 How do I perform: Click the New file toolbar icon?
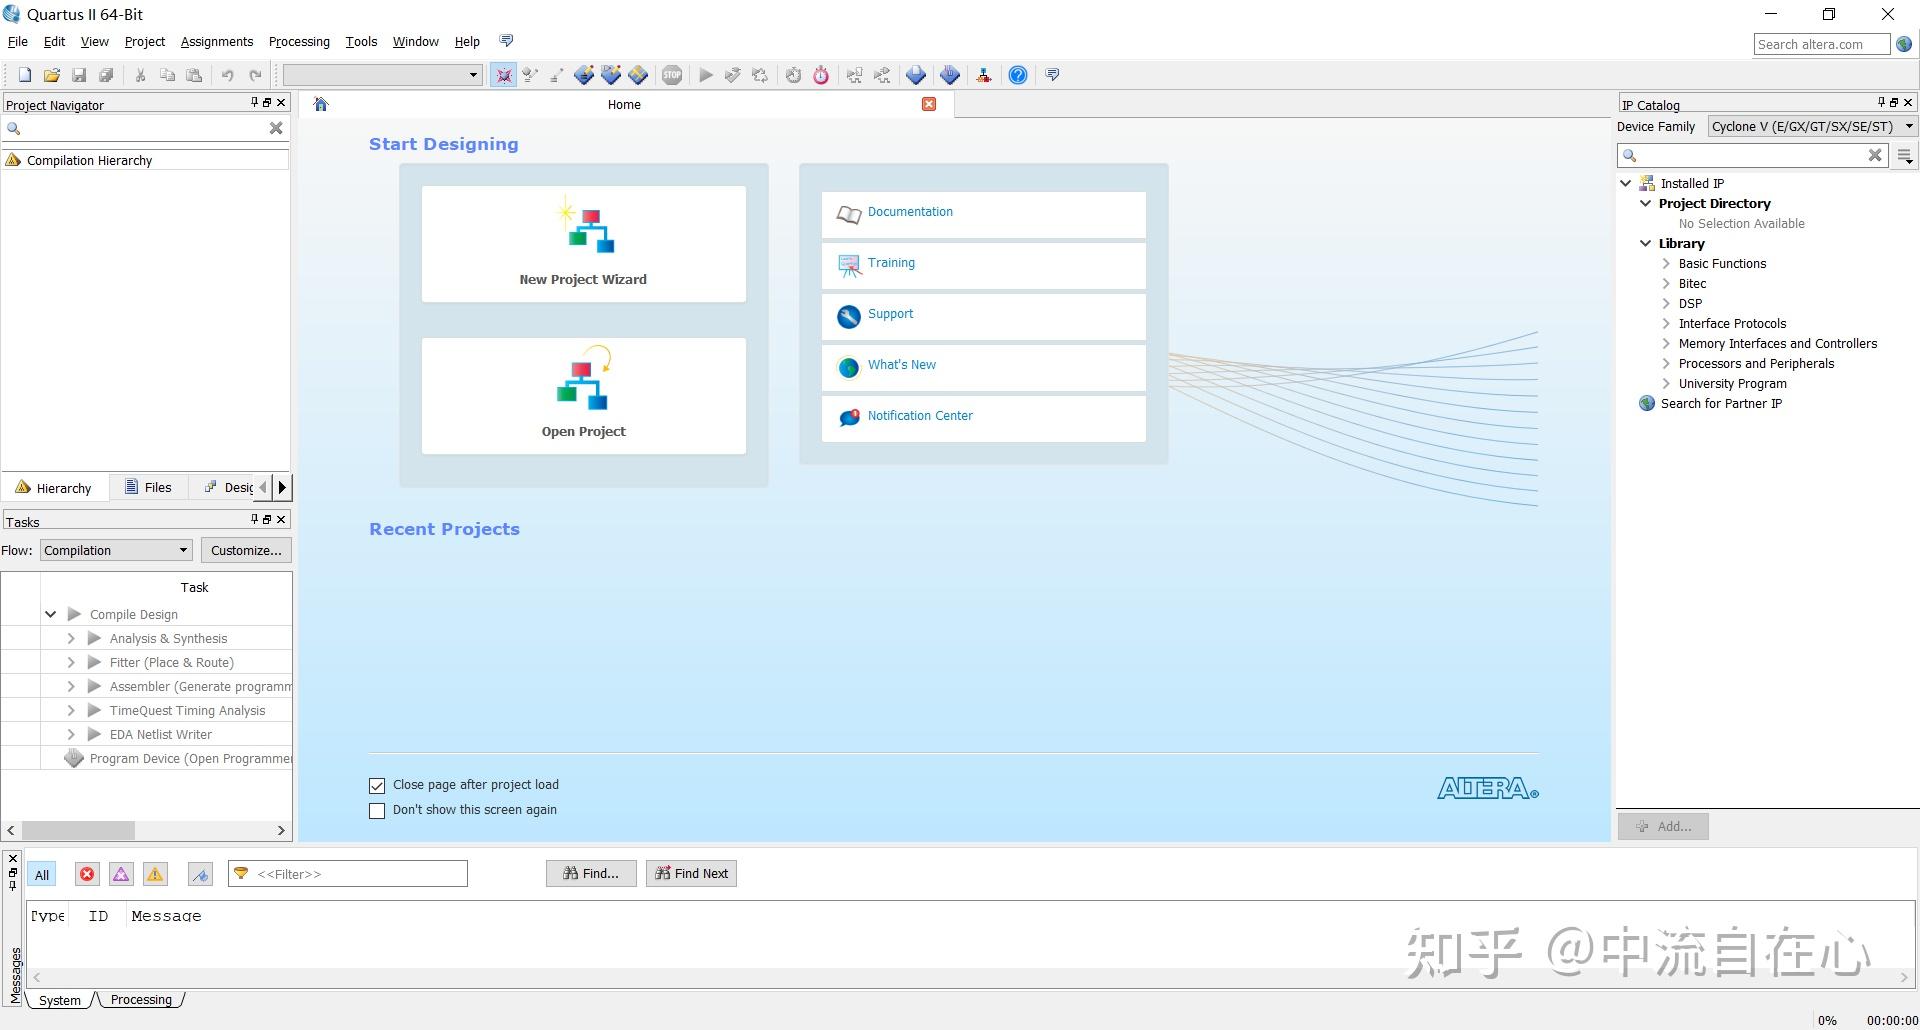point(25,75)
